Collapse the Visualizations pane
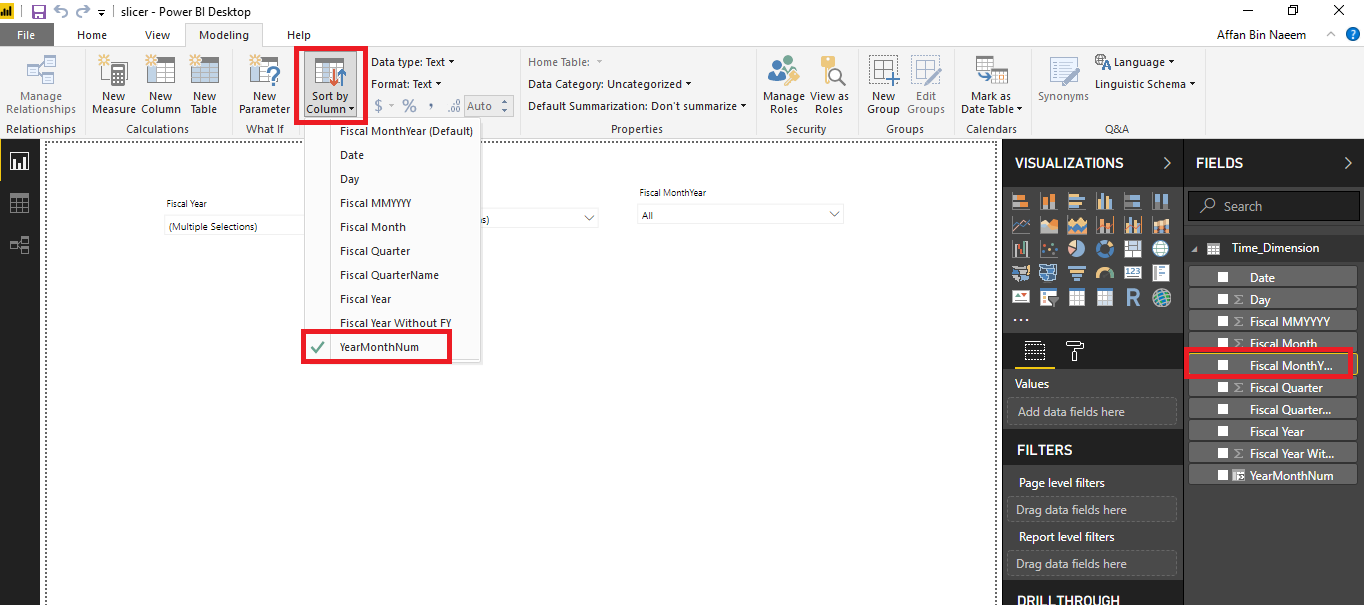The width and height of the screenshot is (1364, 605). click(1167, 163)
